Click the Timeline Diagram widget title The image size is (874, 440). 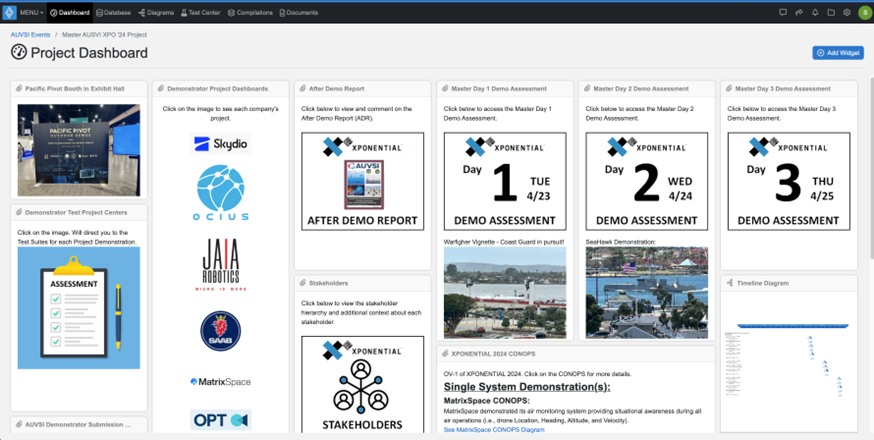[x=762, y=283]
